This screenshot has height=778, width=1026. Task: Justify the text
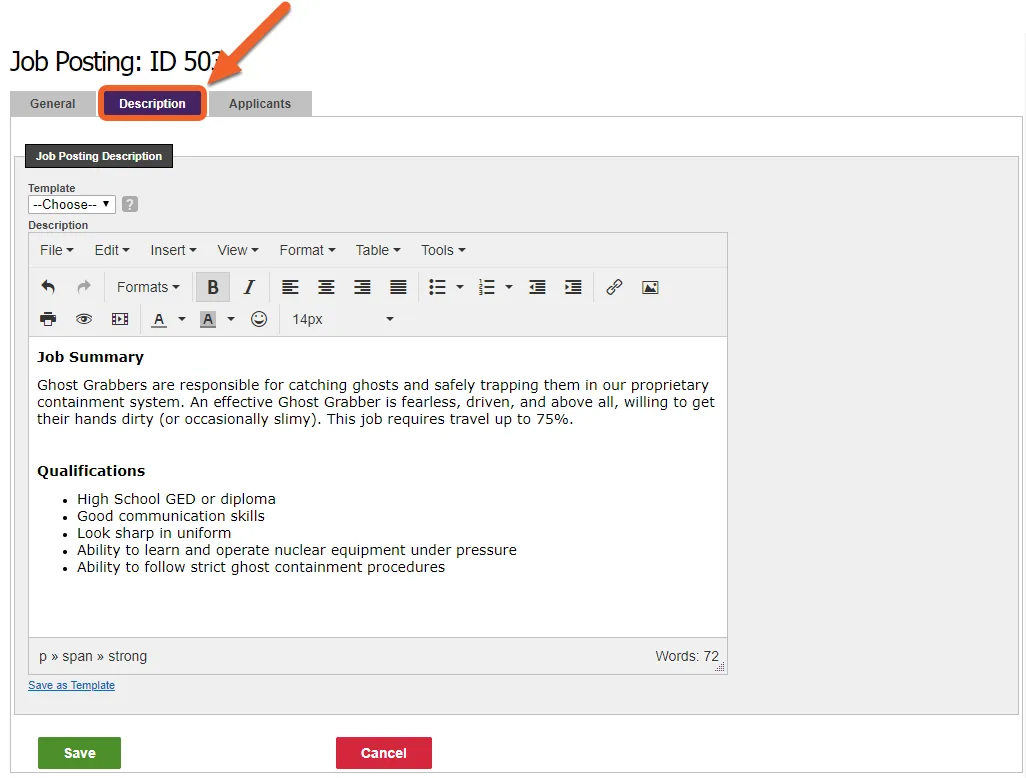point(398,287)
